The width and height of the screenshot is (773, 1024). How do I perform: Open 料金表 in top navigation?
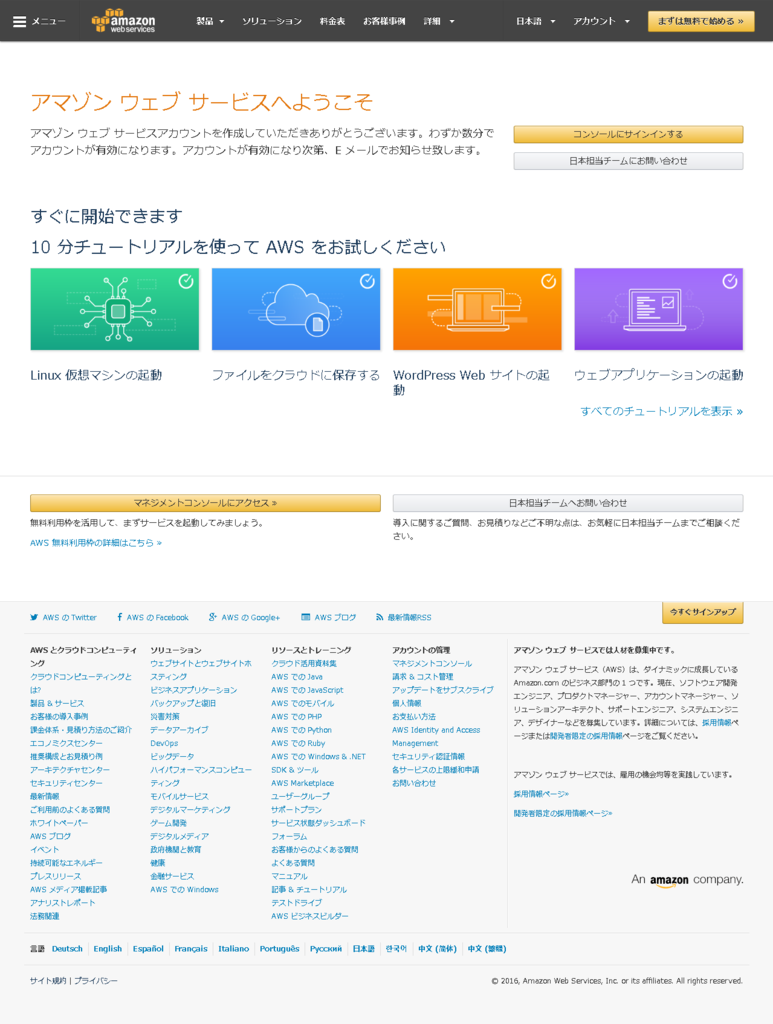point(332,21)
